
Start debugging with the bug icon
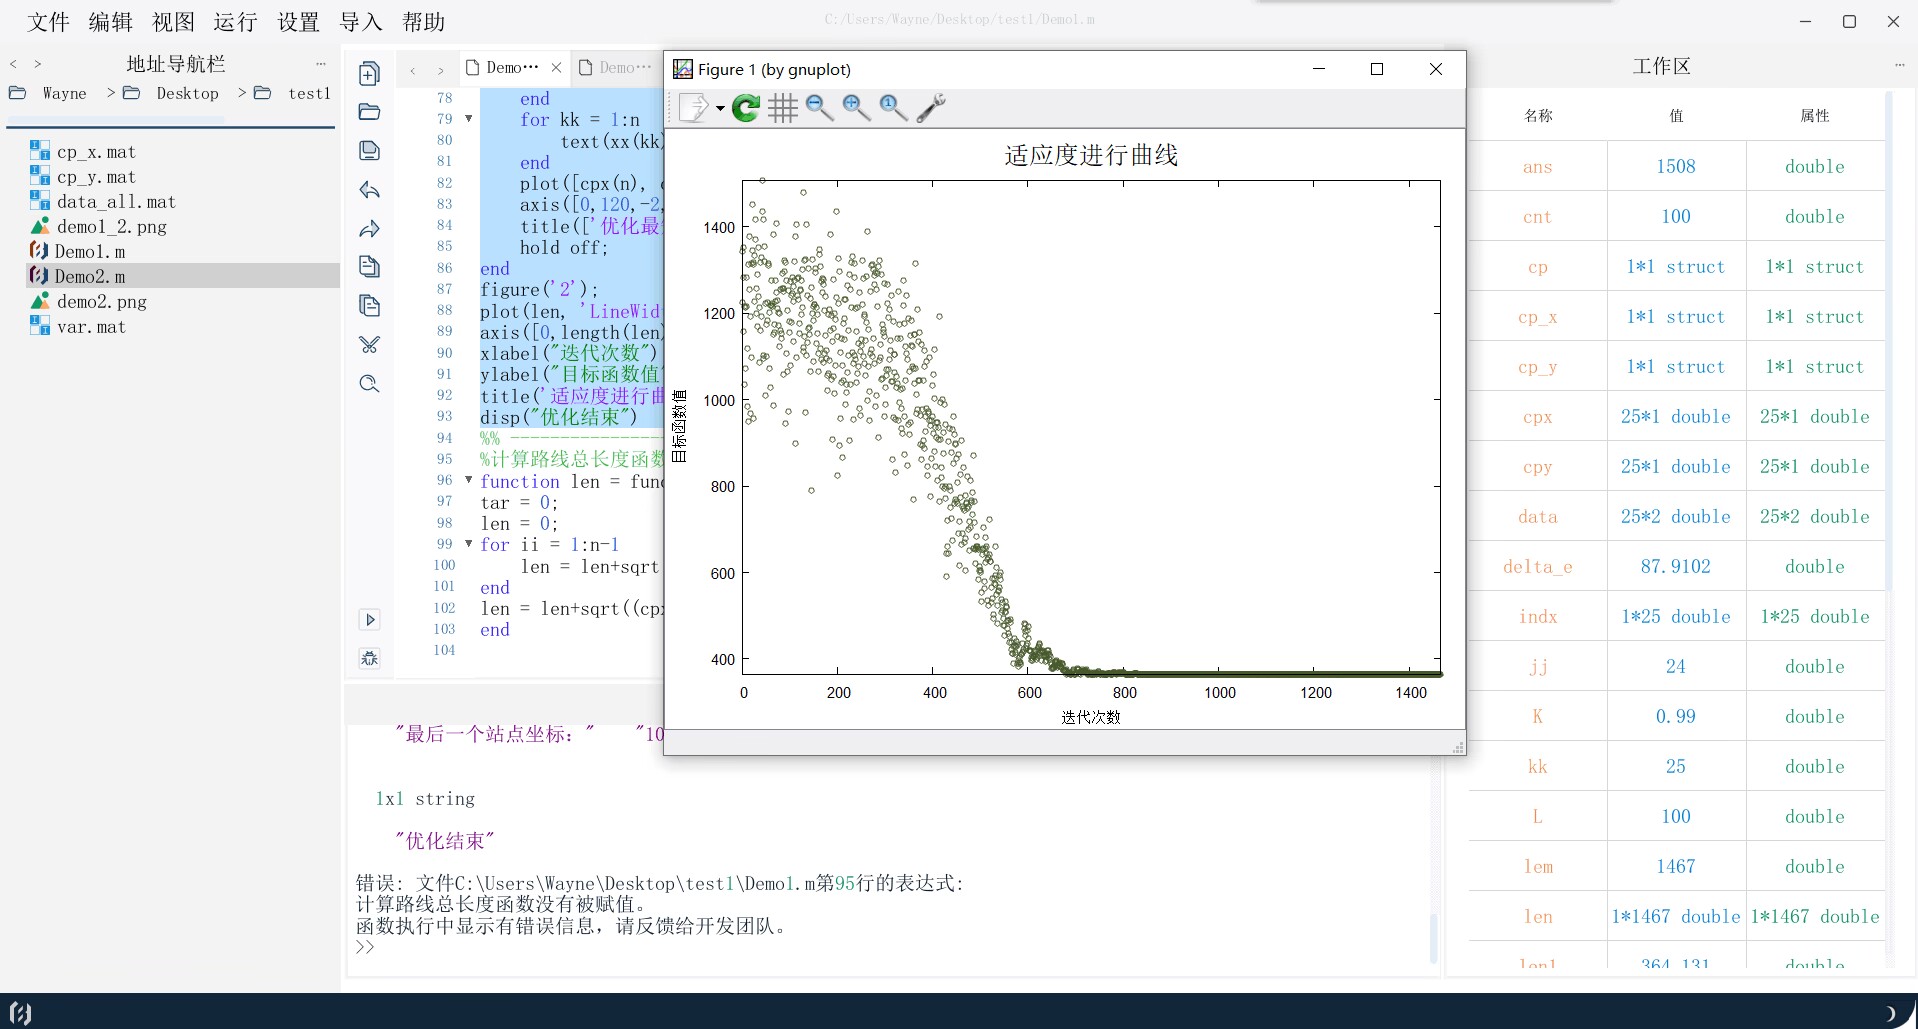[369, 658]
